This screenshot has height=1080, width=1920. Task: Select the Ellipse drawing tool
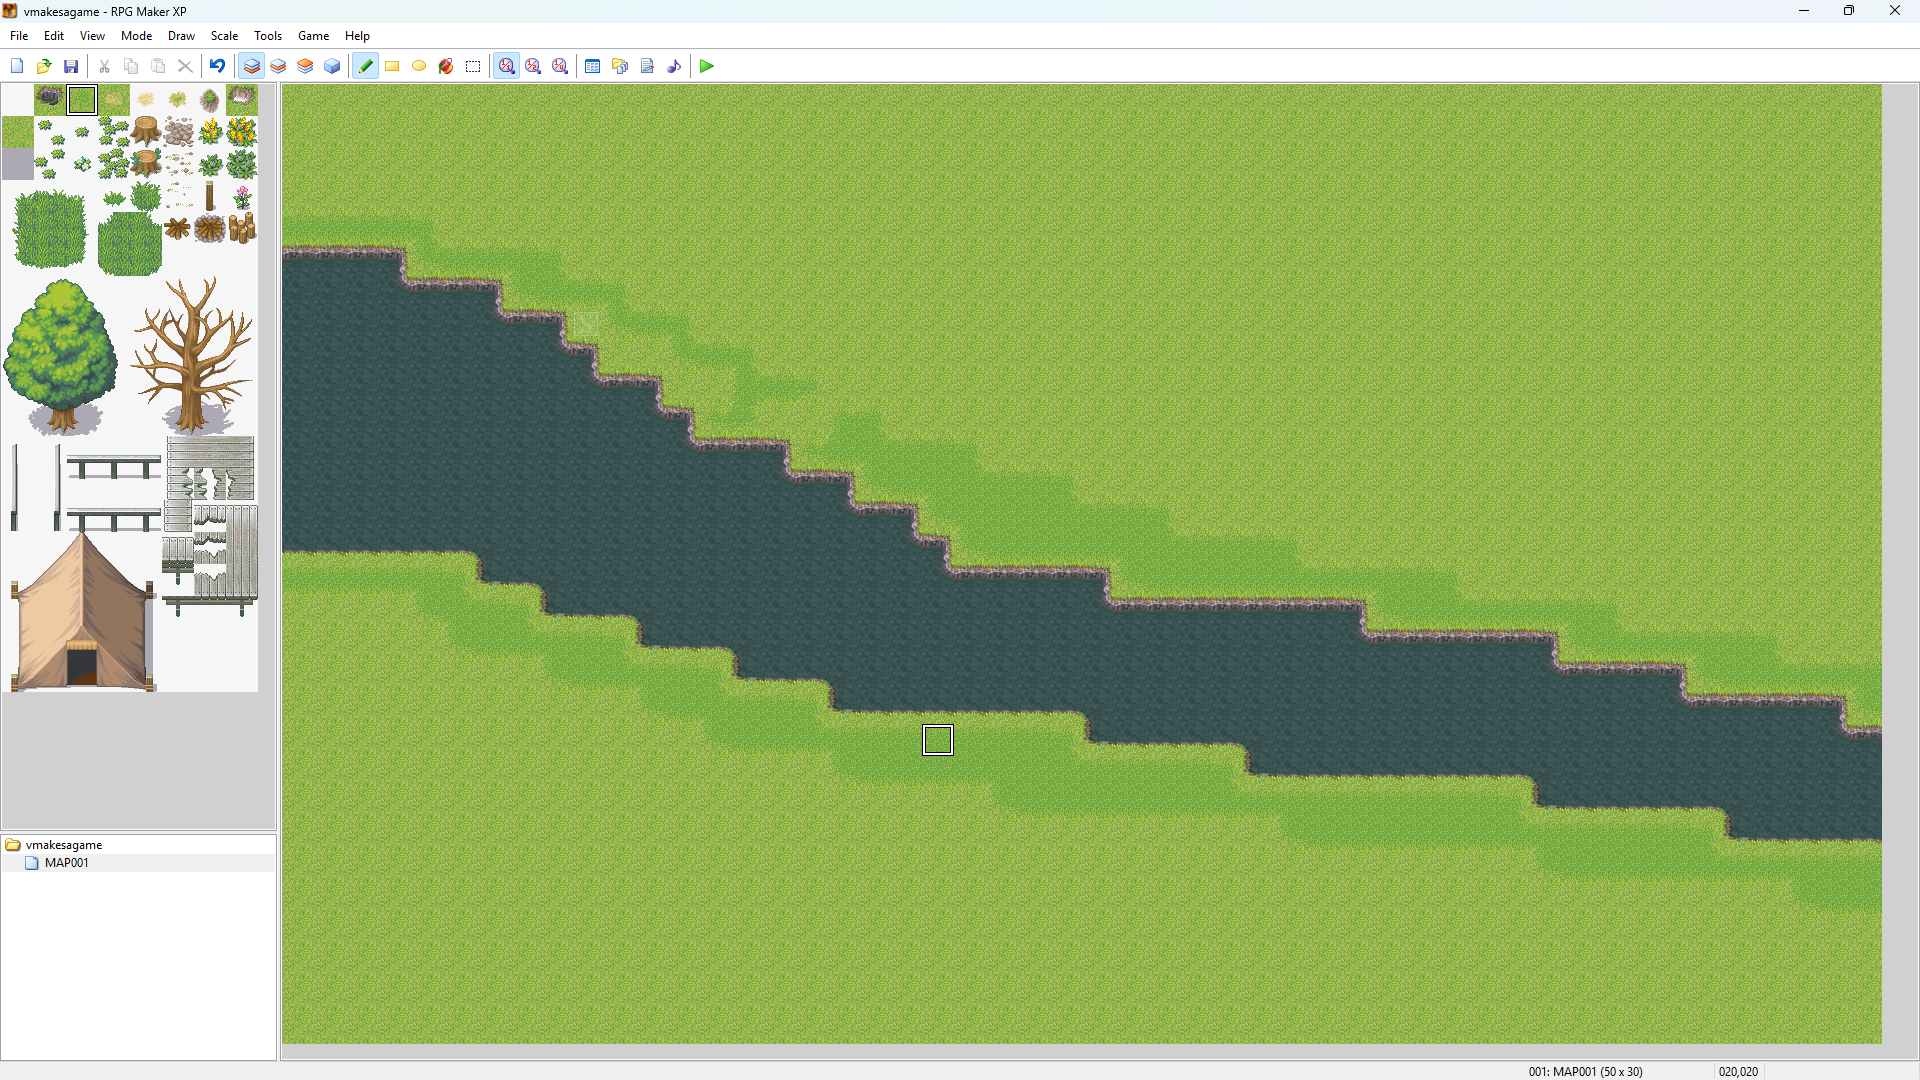420,66
